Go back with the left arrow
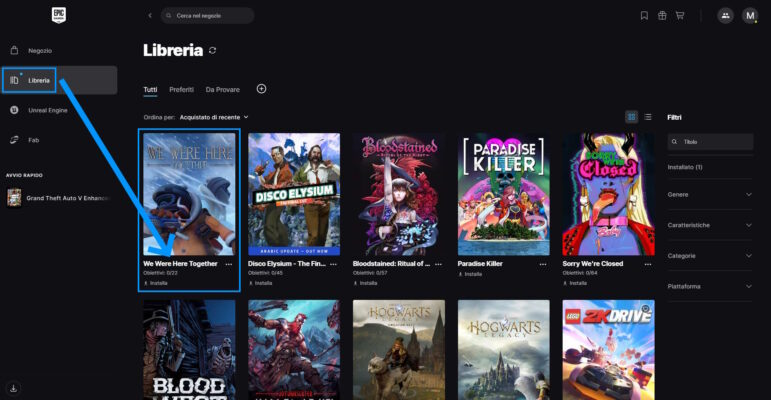The height and width of the screenshot is (400, 771). (x=150, y=16)
